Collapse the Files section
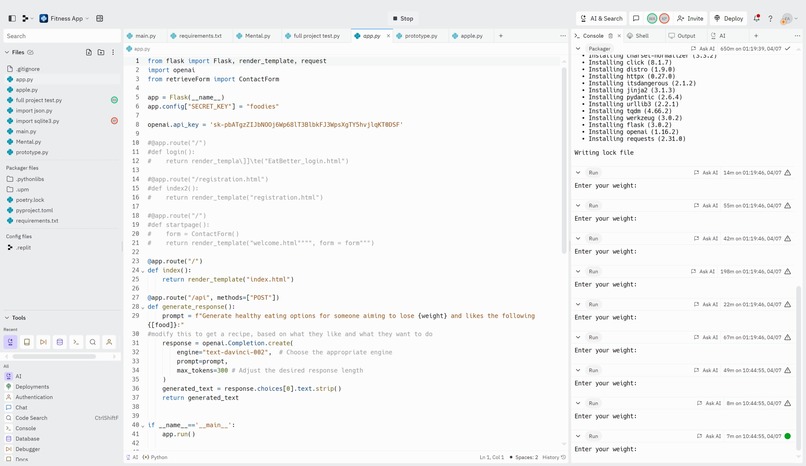The width and height of the screenshot is (806, 466). pyautogui.click(x=7, y=52)
